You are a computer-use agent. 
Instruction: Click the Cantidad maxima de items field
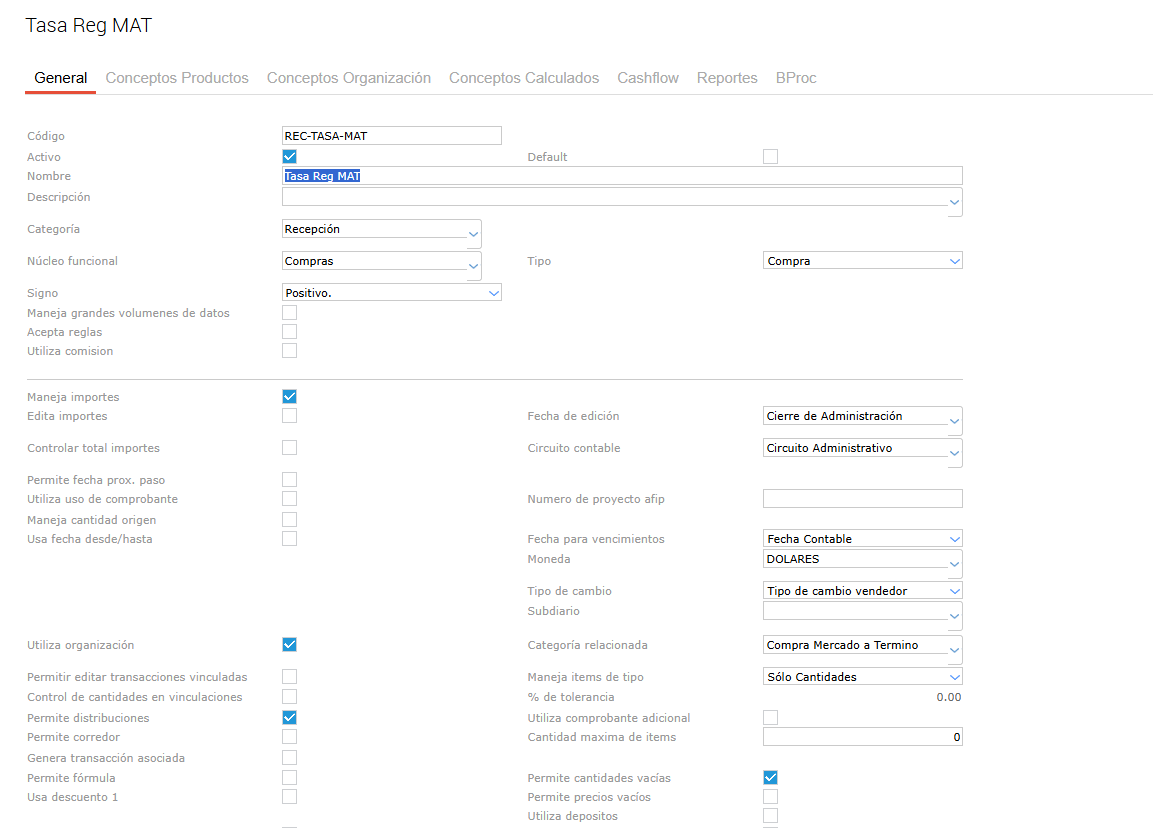click(x=862, y=737)
